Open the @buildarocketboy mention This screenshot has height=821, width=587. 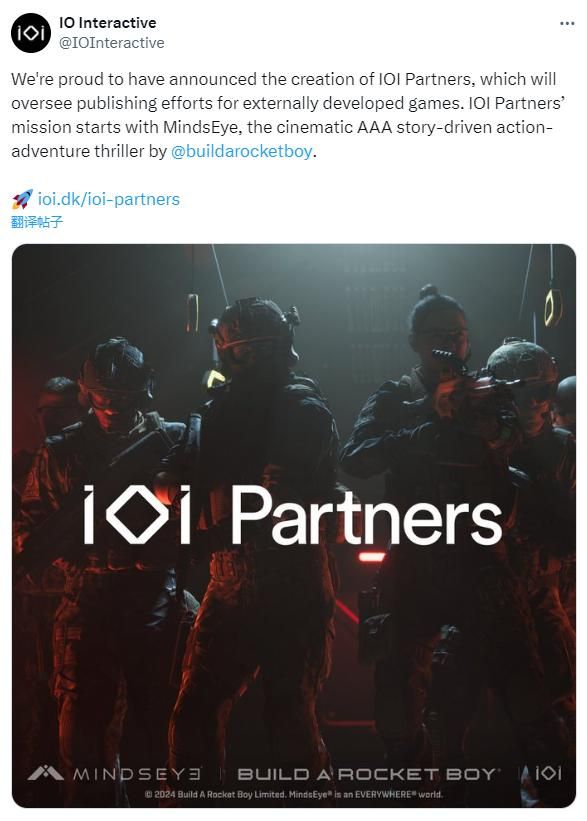[241, 151]
